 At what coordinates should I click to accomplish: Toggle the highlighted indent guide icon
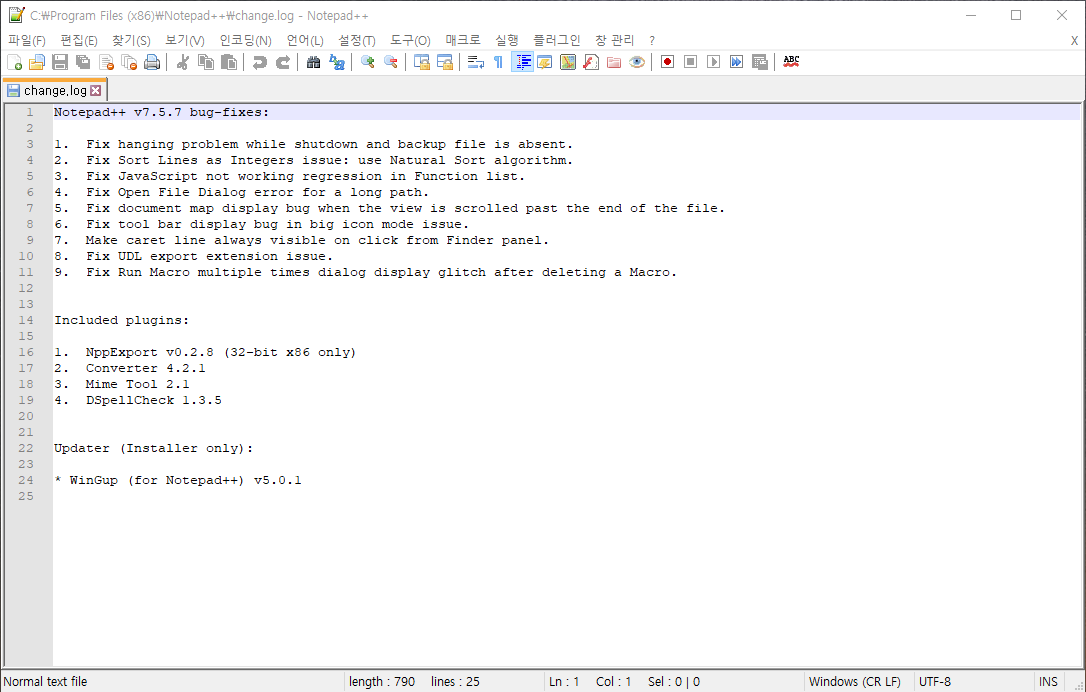(x=522, y=62)
